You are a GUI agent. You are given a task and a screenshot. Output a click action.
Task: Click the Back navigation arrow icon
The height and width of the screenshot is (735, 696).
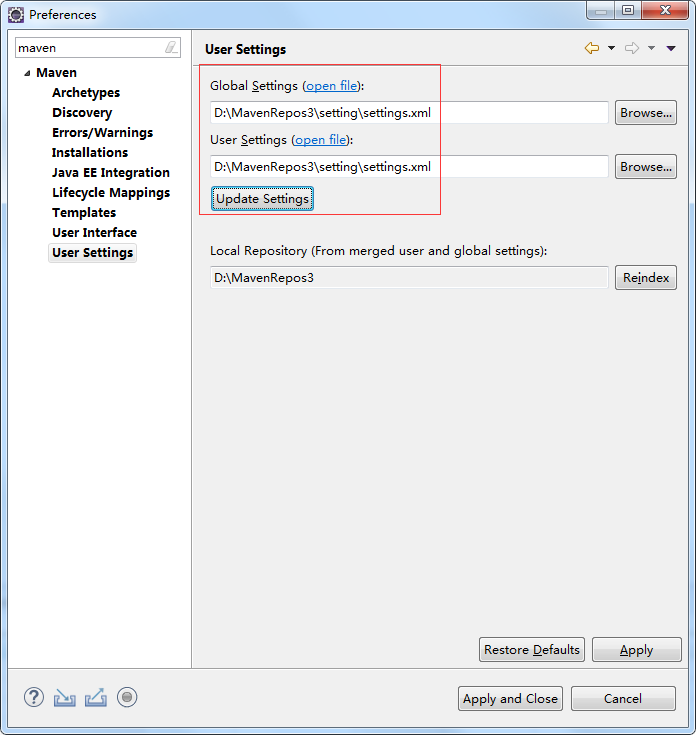[x=592, y=48]
